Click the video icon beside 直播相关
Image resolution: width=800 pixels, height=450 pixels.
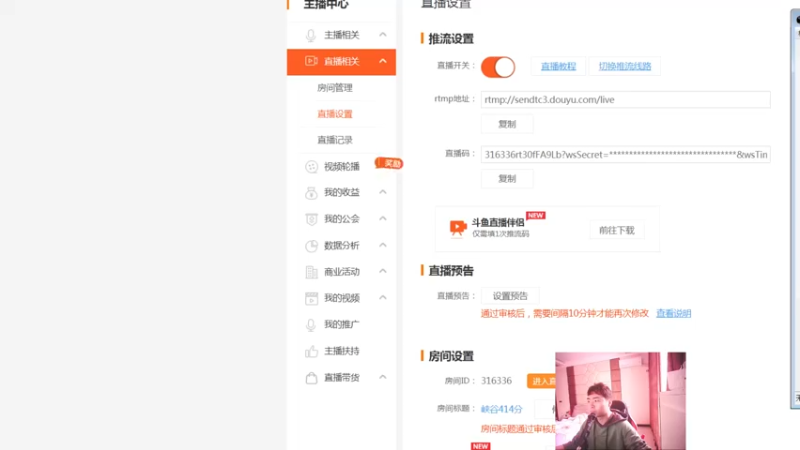coord(311,61)
